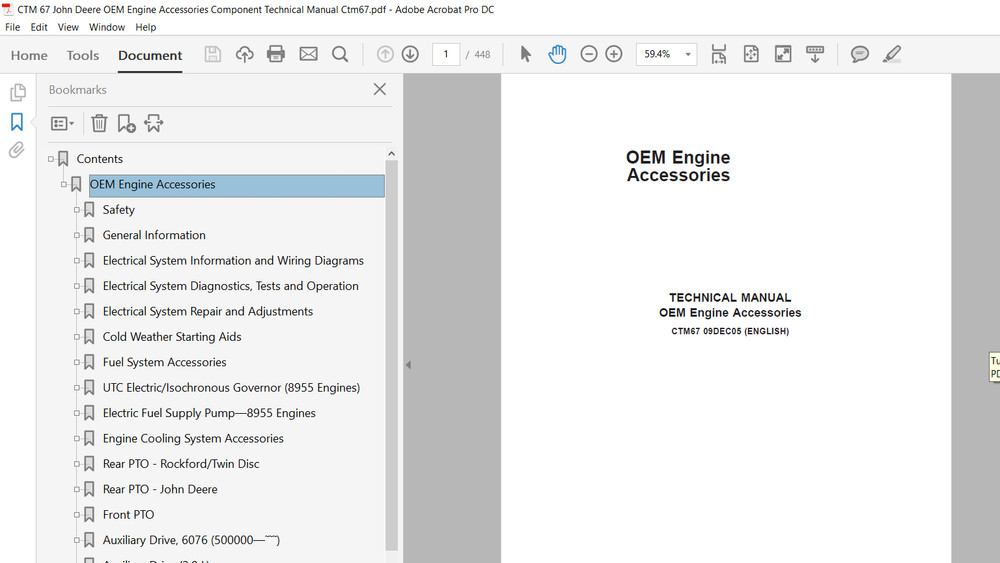Switch to the Home tab
Image resolution: width=1000 pixels, height=563 pixels.
coord(29,55)
